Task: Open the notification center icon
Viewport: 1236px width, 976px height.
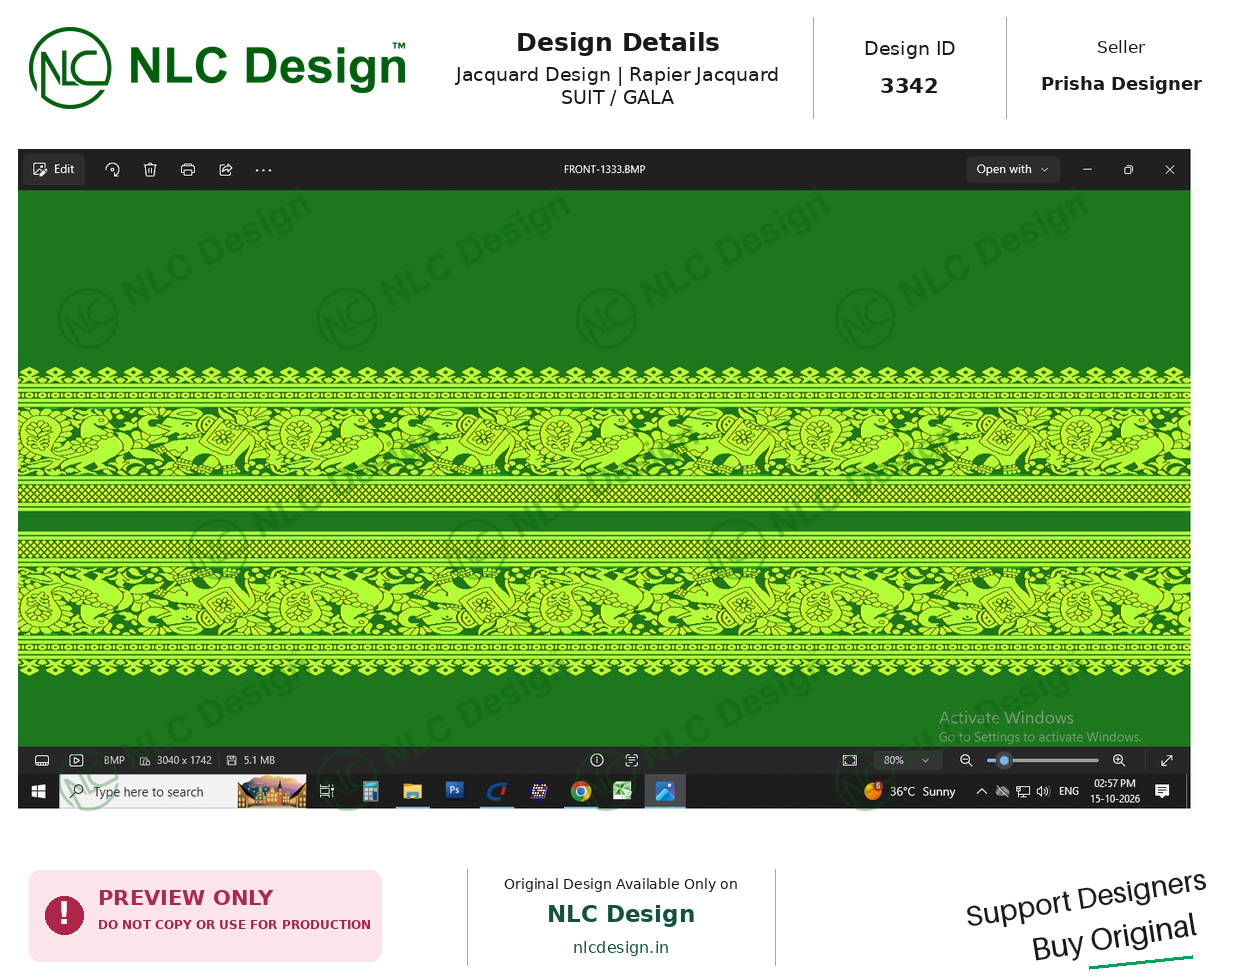Action: [1162, 792]
